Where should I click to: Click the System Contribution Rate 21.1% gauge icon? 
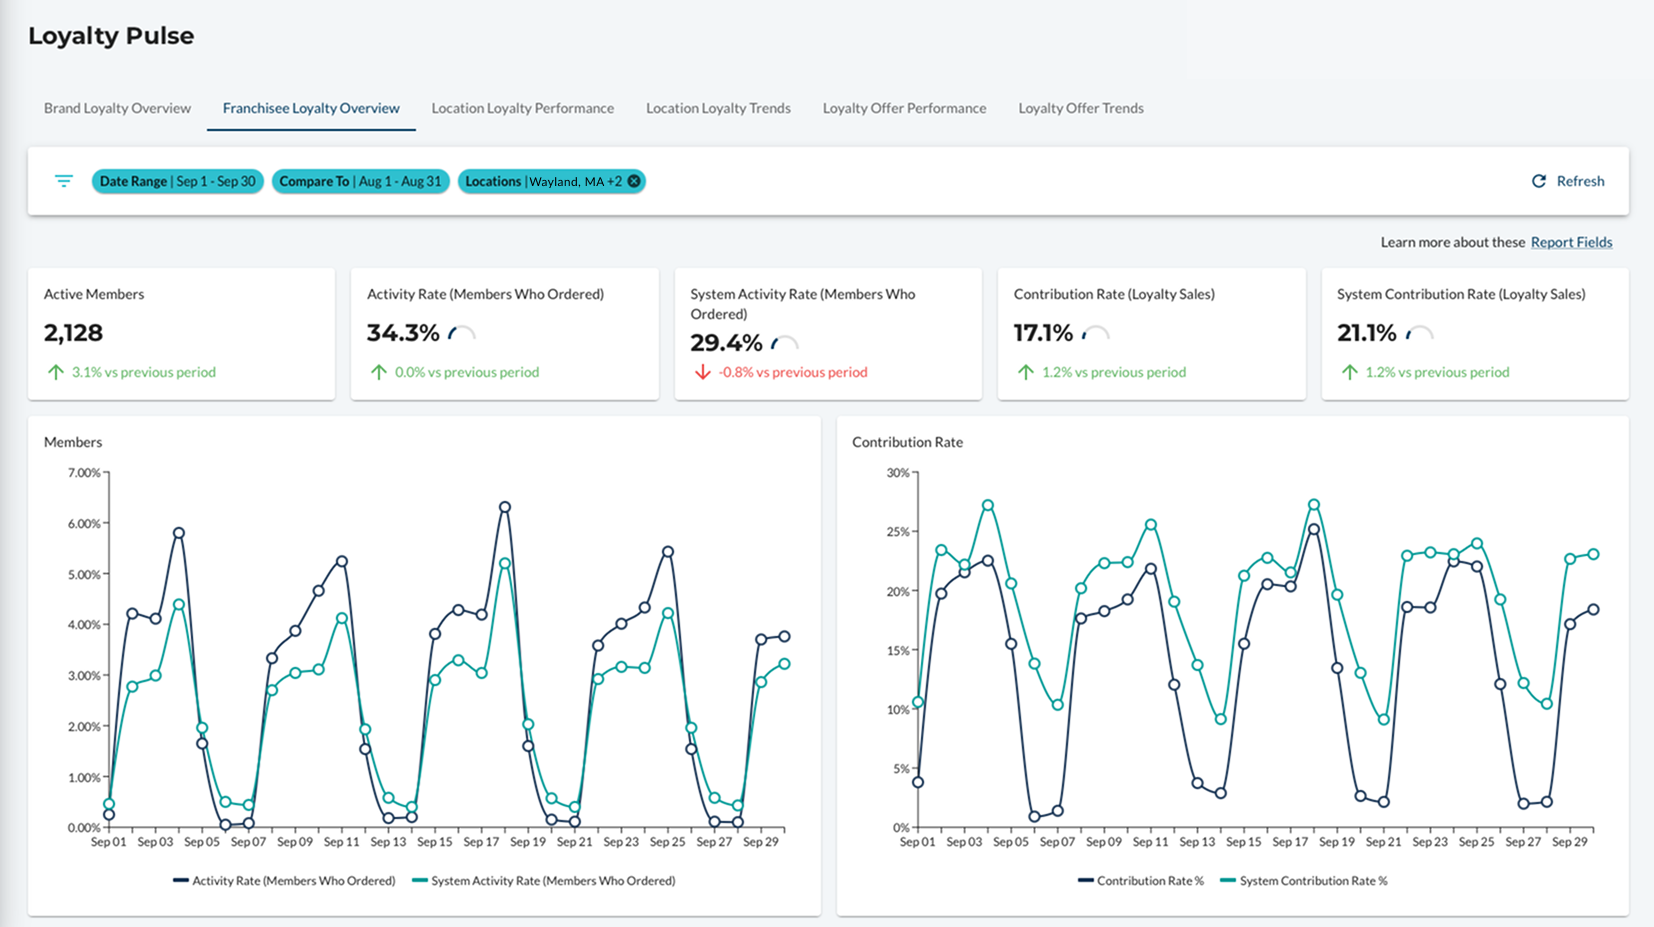point(1420,333)
